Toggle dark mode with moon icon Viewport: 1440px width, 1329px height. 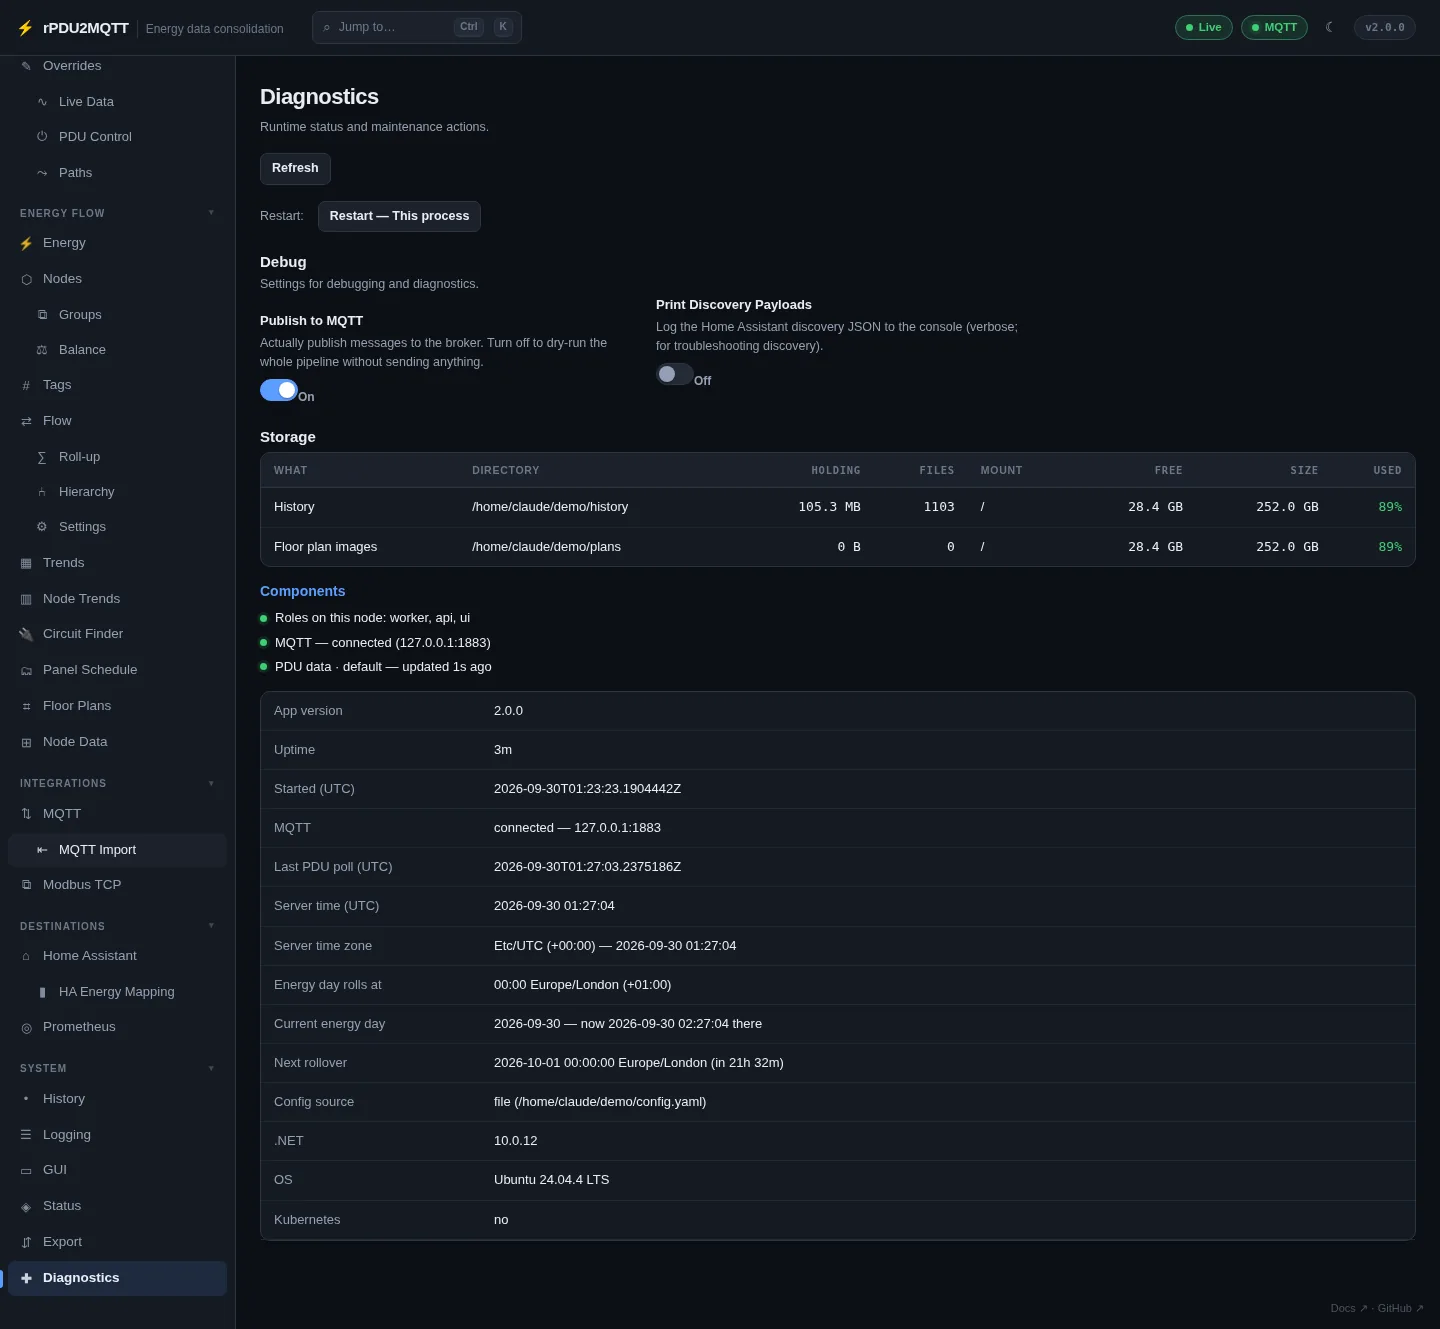[x=1330, y=27]
